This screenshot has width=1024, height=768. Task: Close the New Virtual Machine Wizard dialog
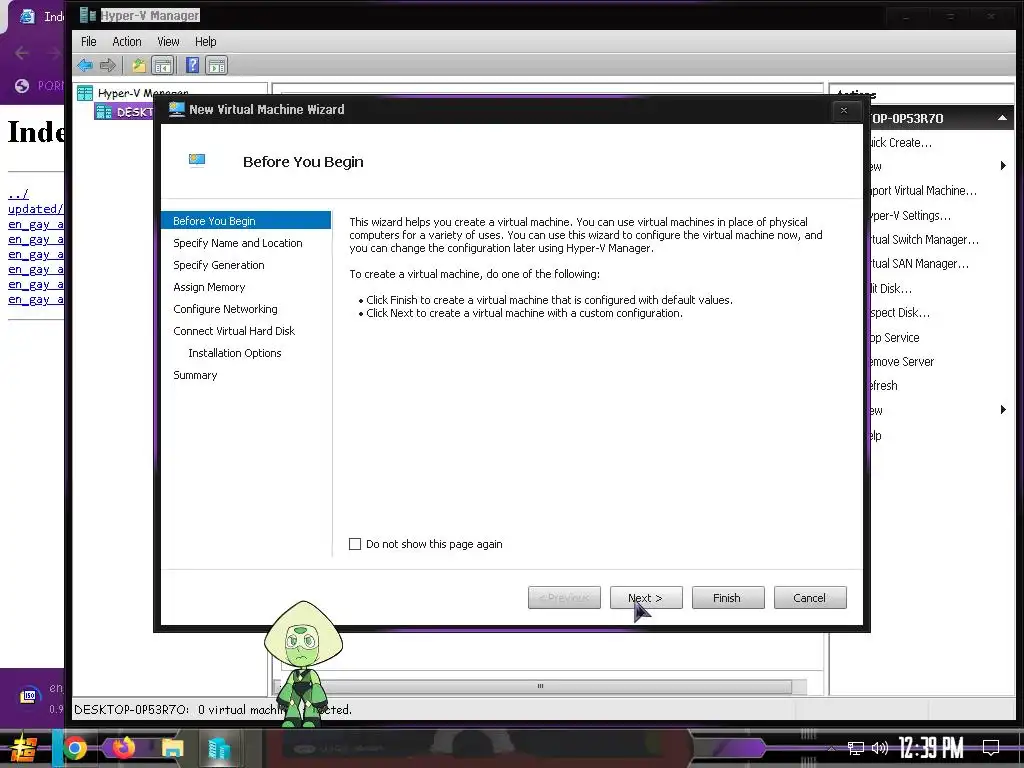pyautogui.click(x=844, y=110)
